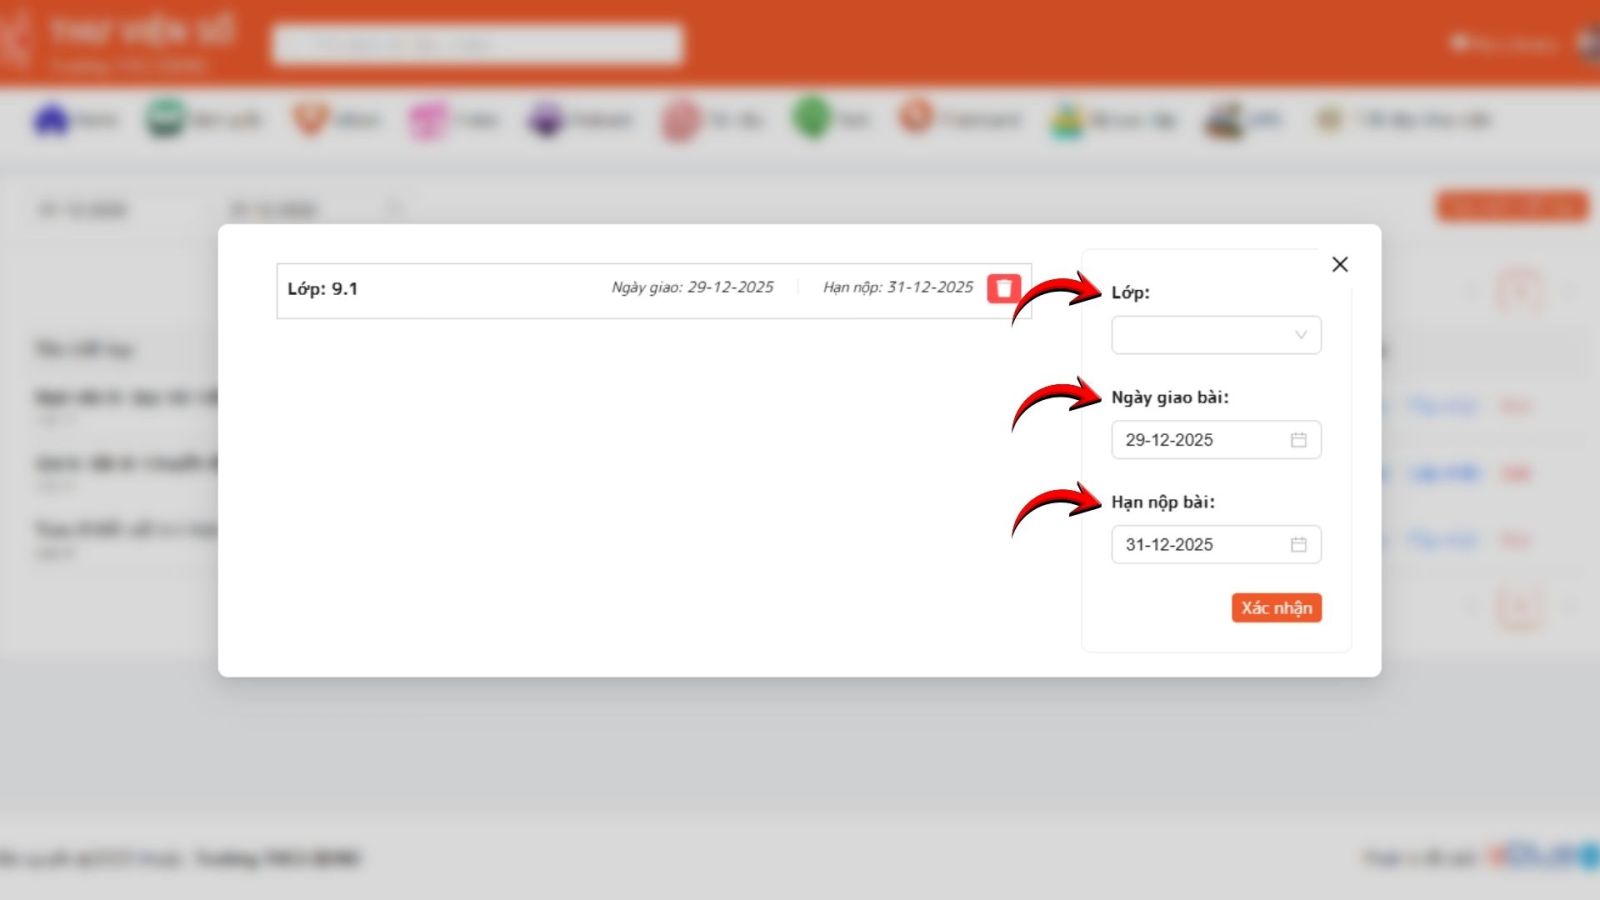Click calendar icon in Ngày giao bài field
Screen dimensions: 1600x900
1298,440
